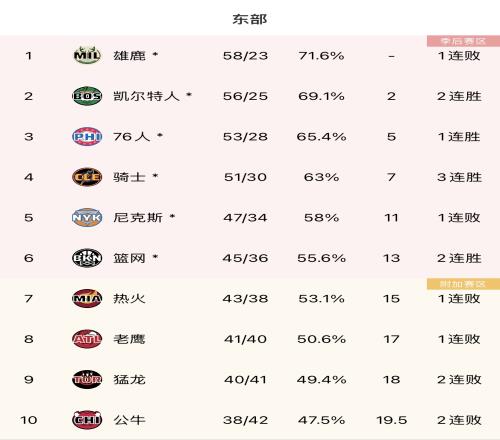The image size is (500, 440).
Task: Click the Boston Celtics BOS logo
Action: (x=87, y=96)
